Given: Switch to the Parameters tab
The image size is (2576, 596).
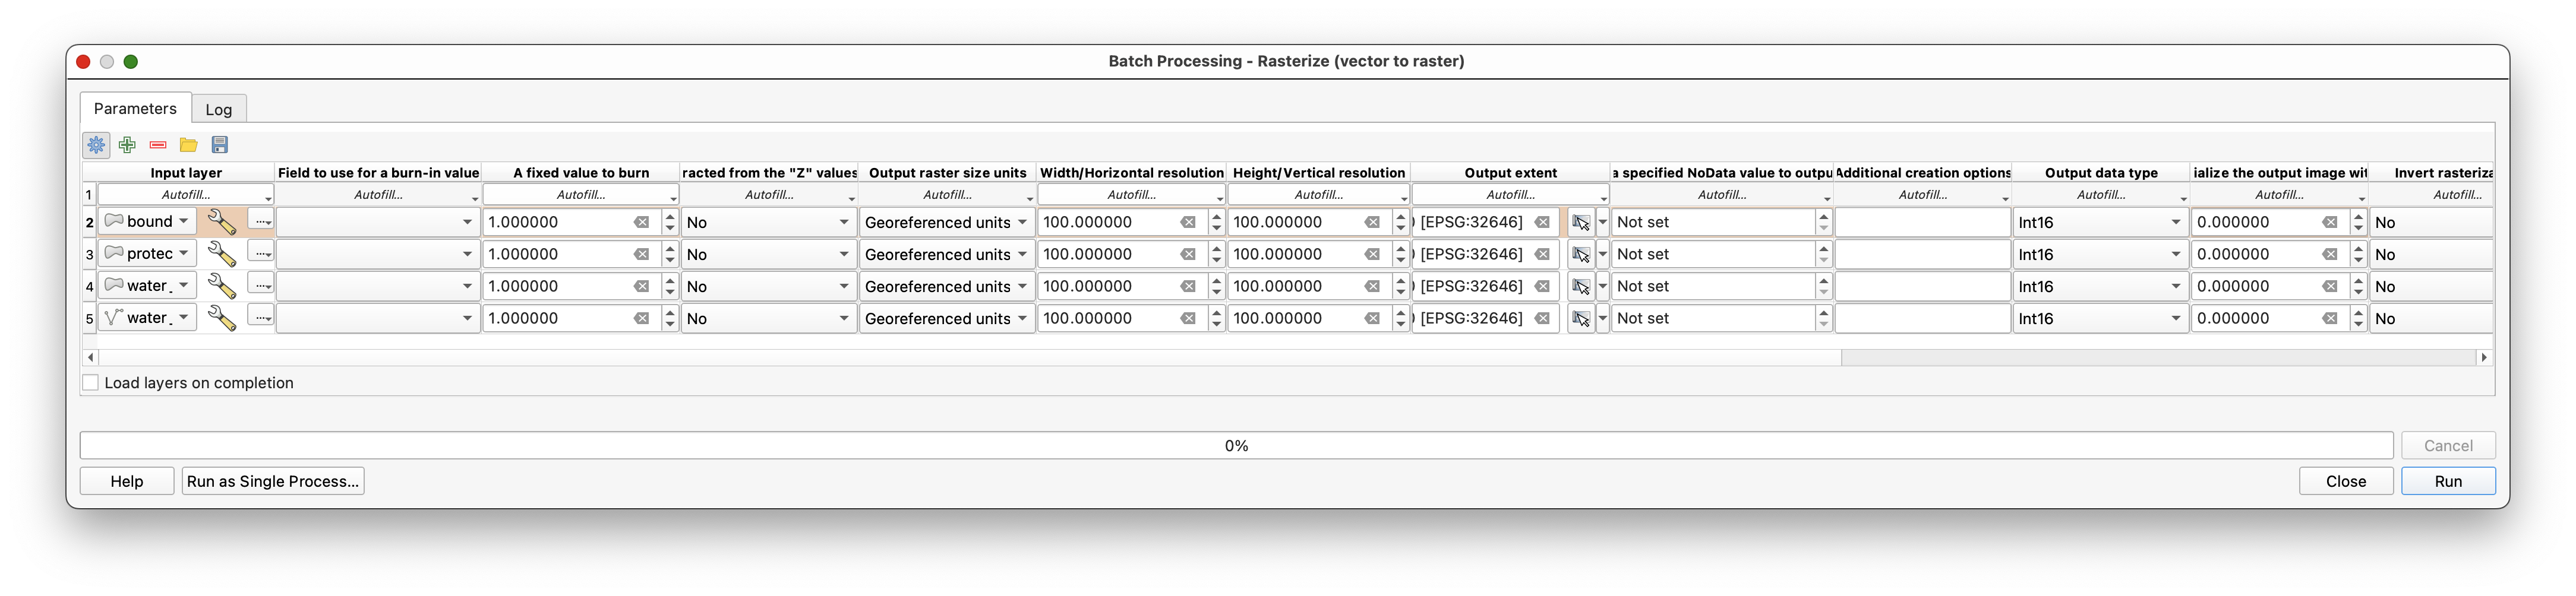Looking at the screenshot, I should pyautogui.click(x=135, y=108).
